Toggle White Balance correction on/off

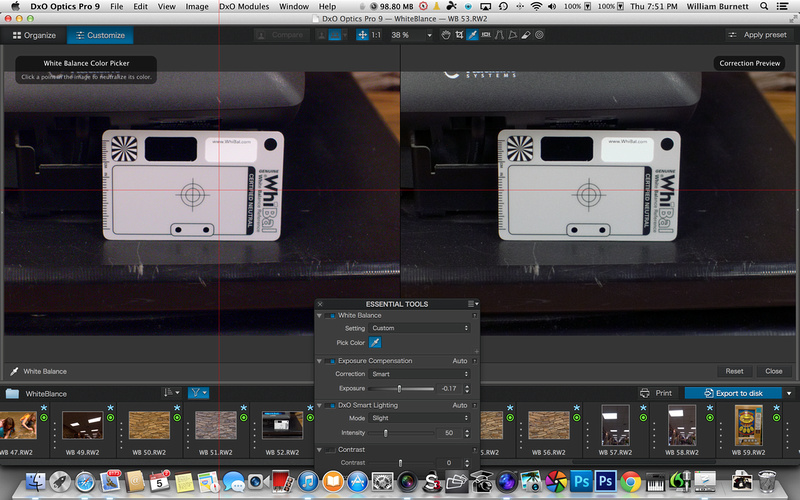330,315
